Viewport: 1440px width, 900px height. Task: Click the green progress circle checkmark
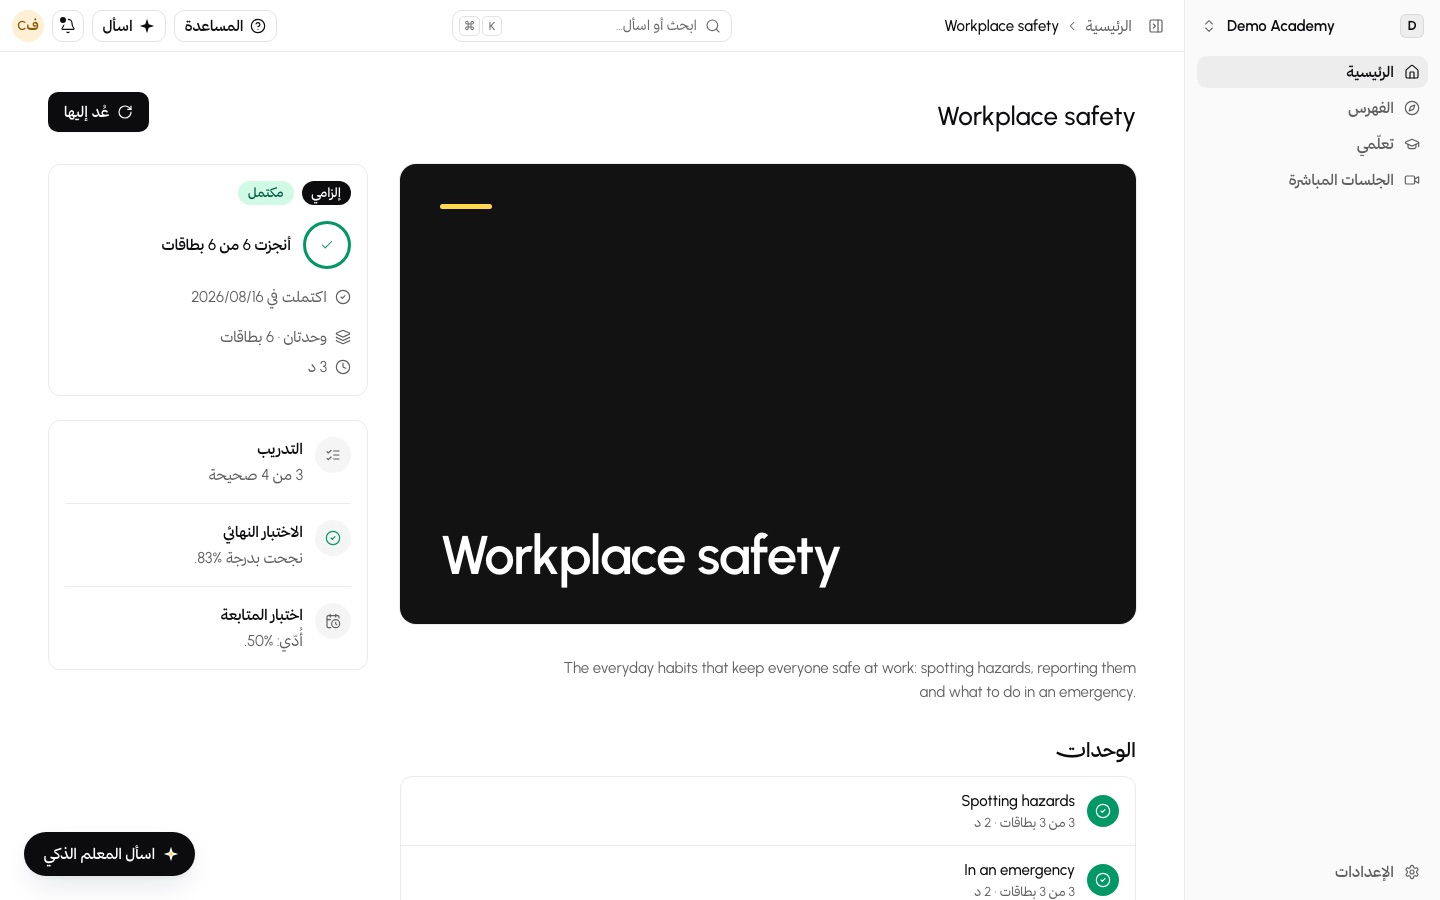coord(327,245)
